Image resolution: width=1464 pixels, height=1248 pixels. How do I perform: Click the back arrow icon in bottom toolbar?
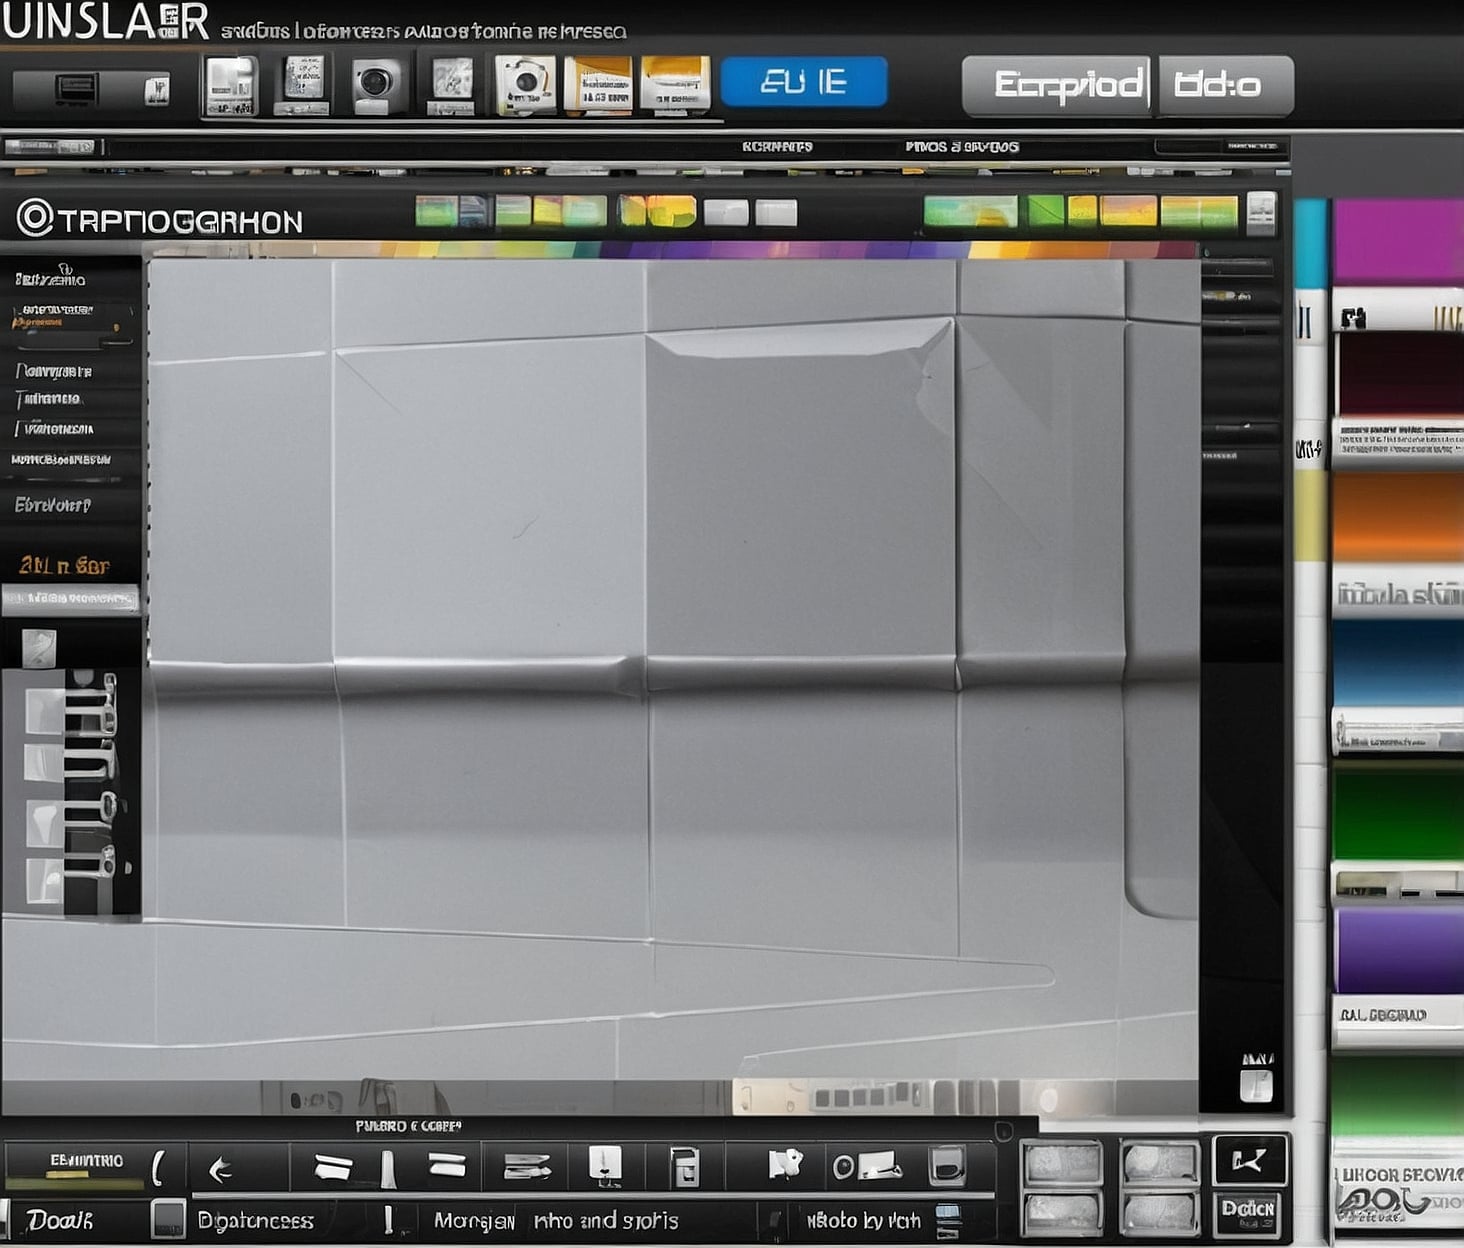(220, 1168)
